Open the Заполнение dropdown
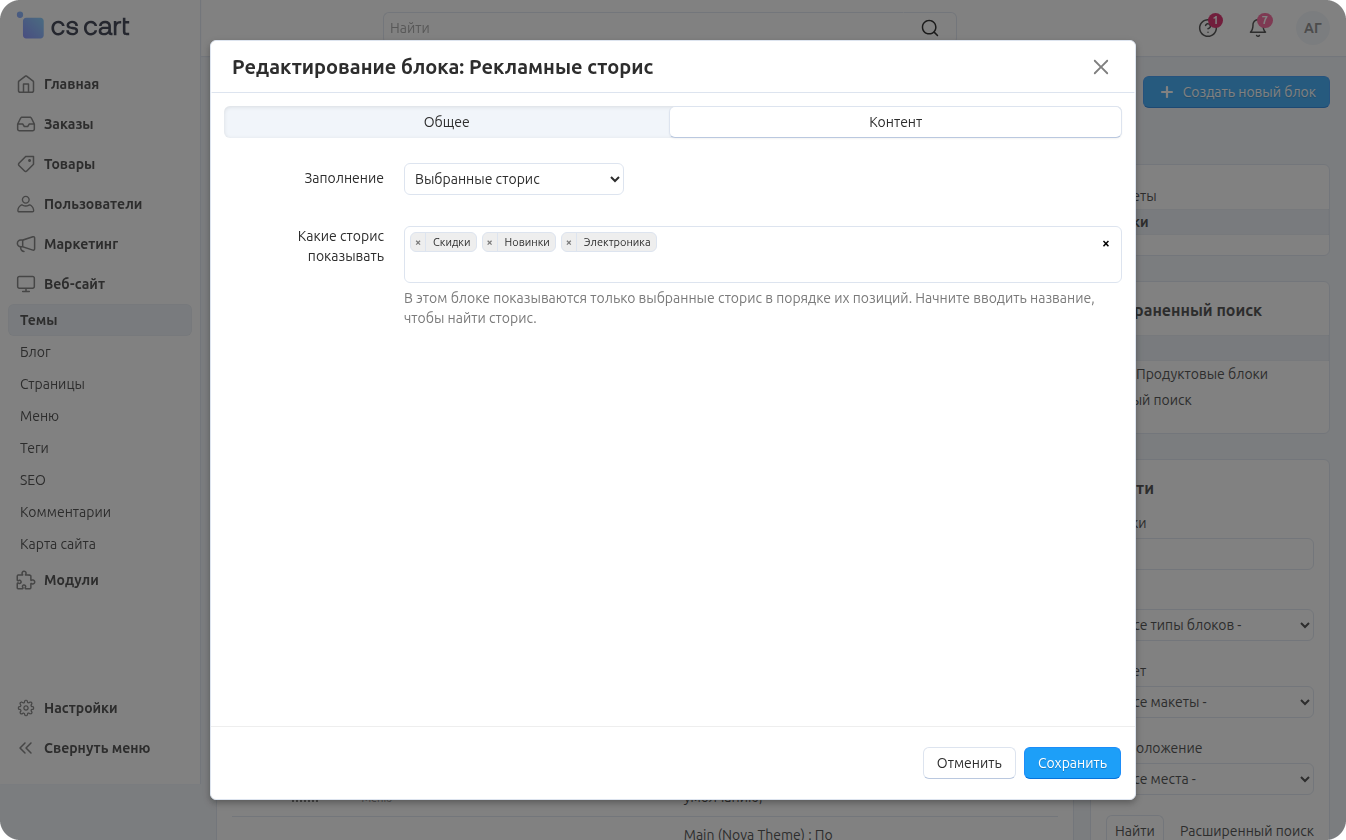Image resolution: width=1346 pixels, height=840 pixels. [x=514, y=179]
